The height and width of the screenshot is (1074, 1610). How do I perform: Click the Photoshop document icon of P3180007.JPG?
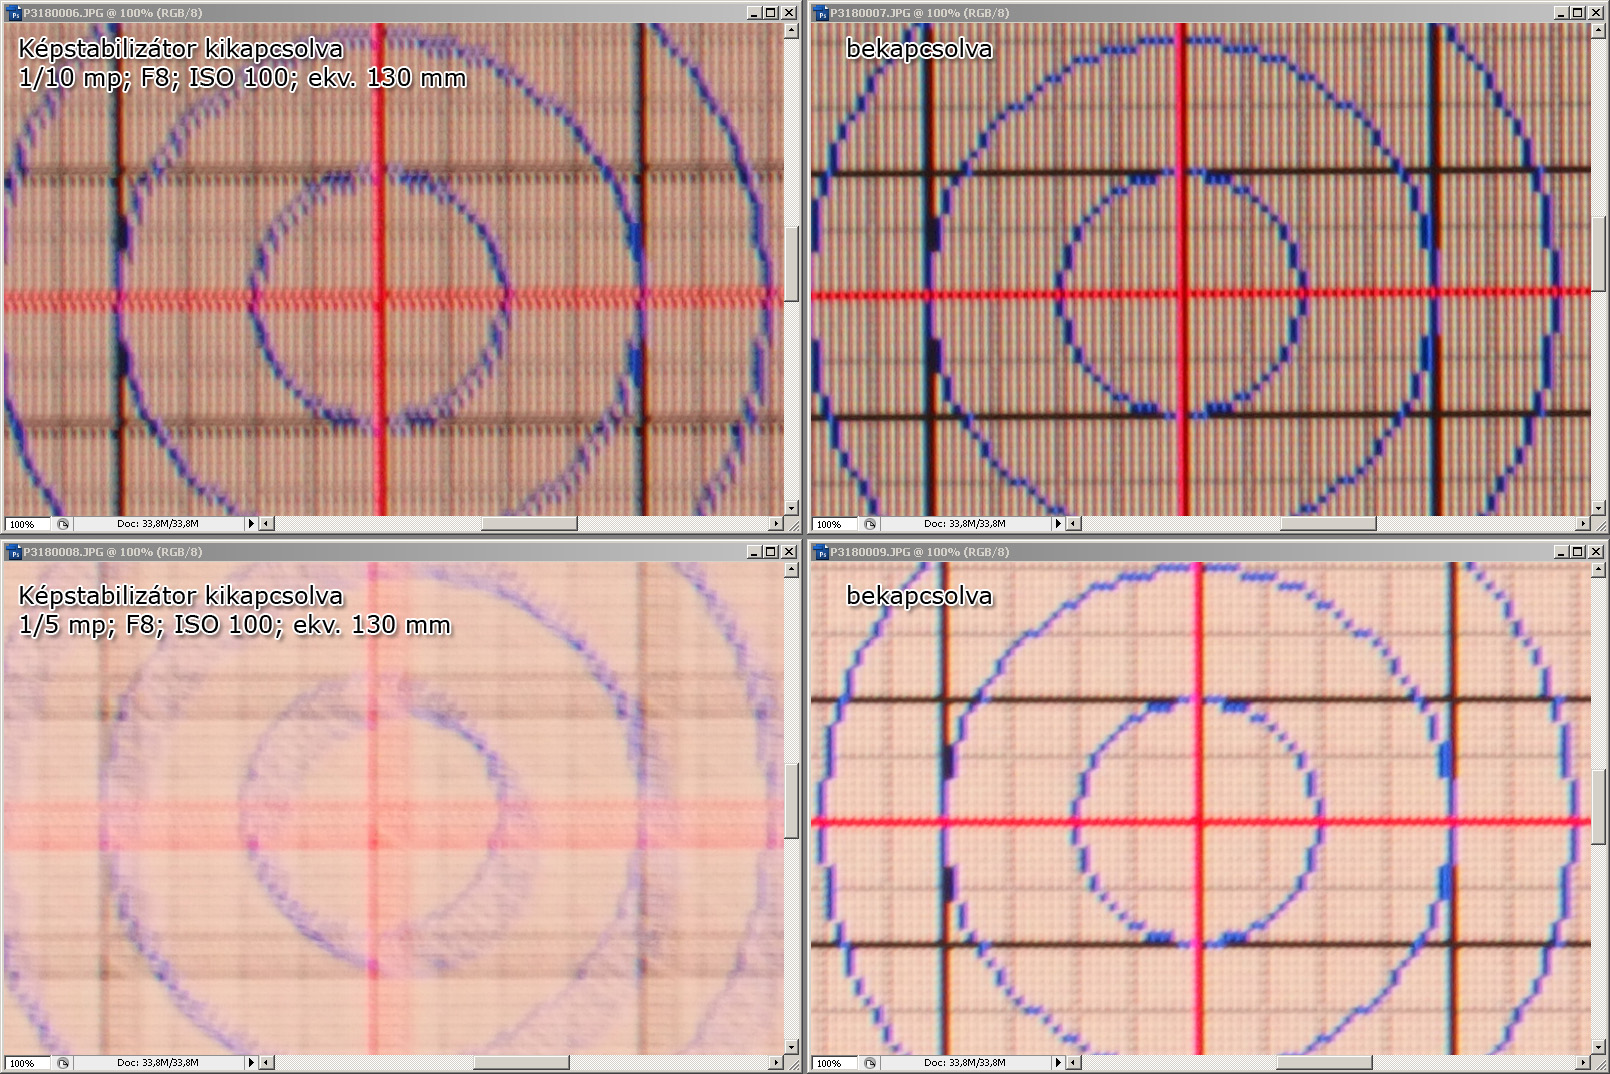click(x=821, y=13)
